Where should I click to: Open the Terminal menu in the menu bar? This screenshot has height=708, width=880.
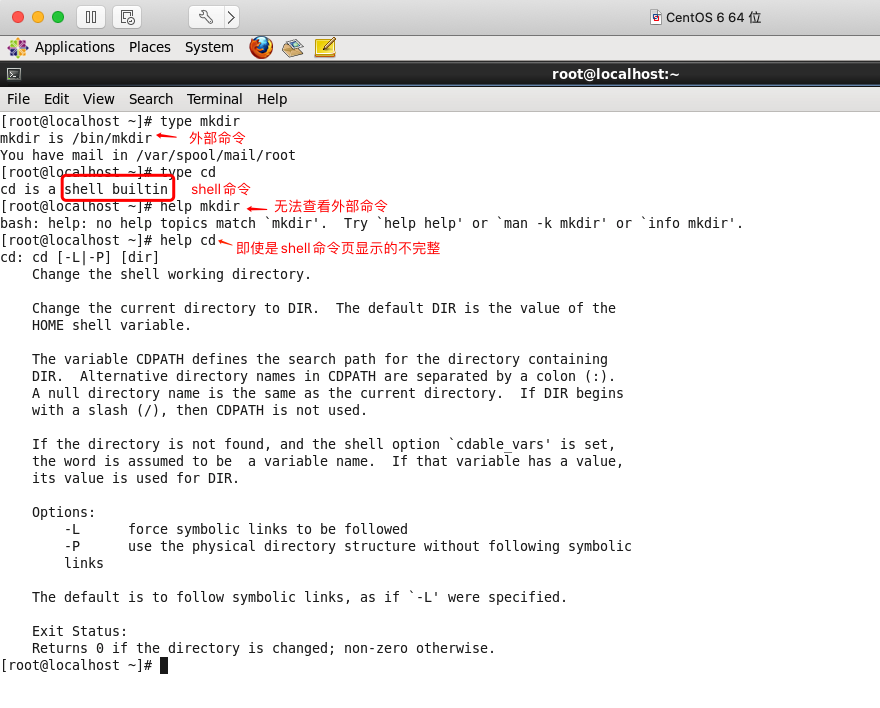tap(214, 99)
